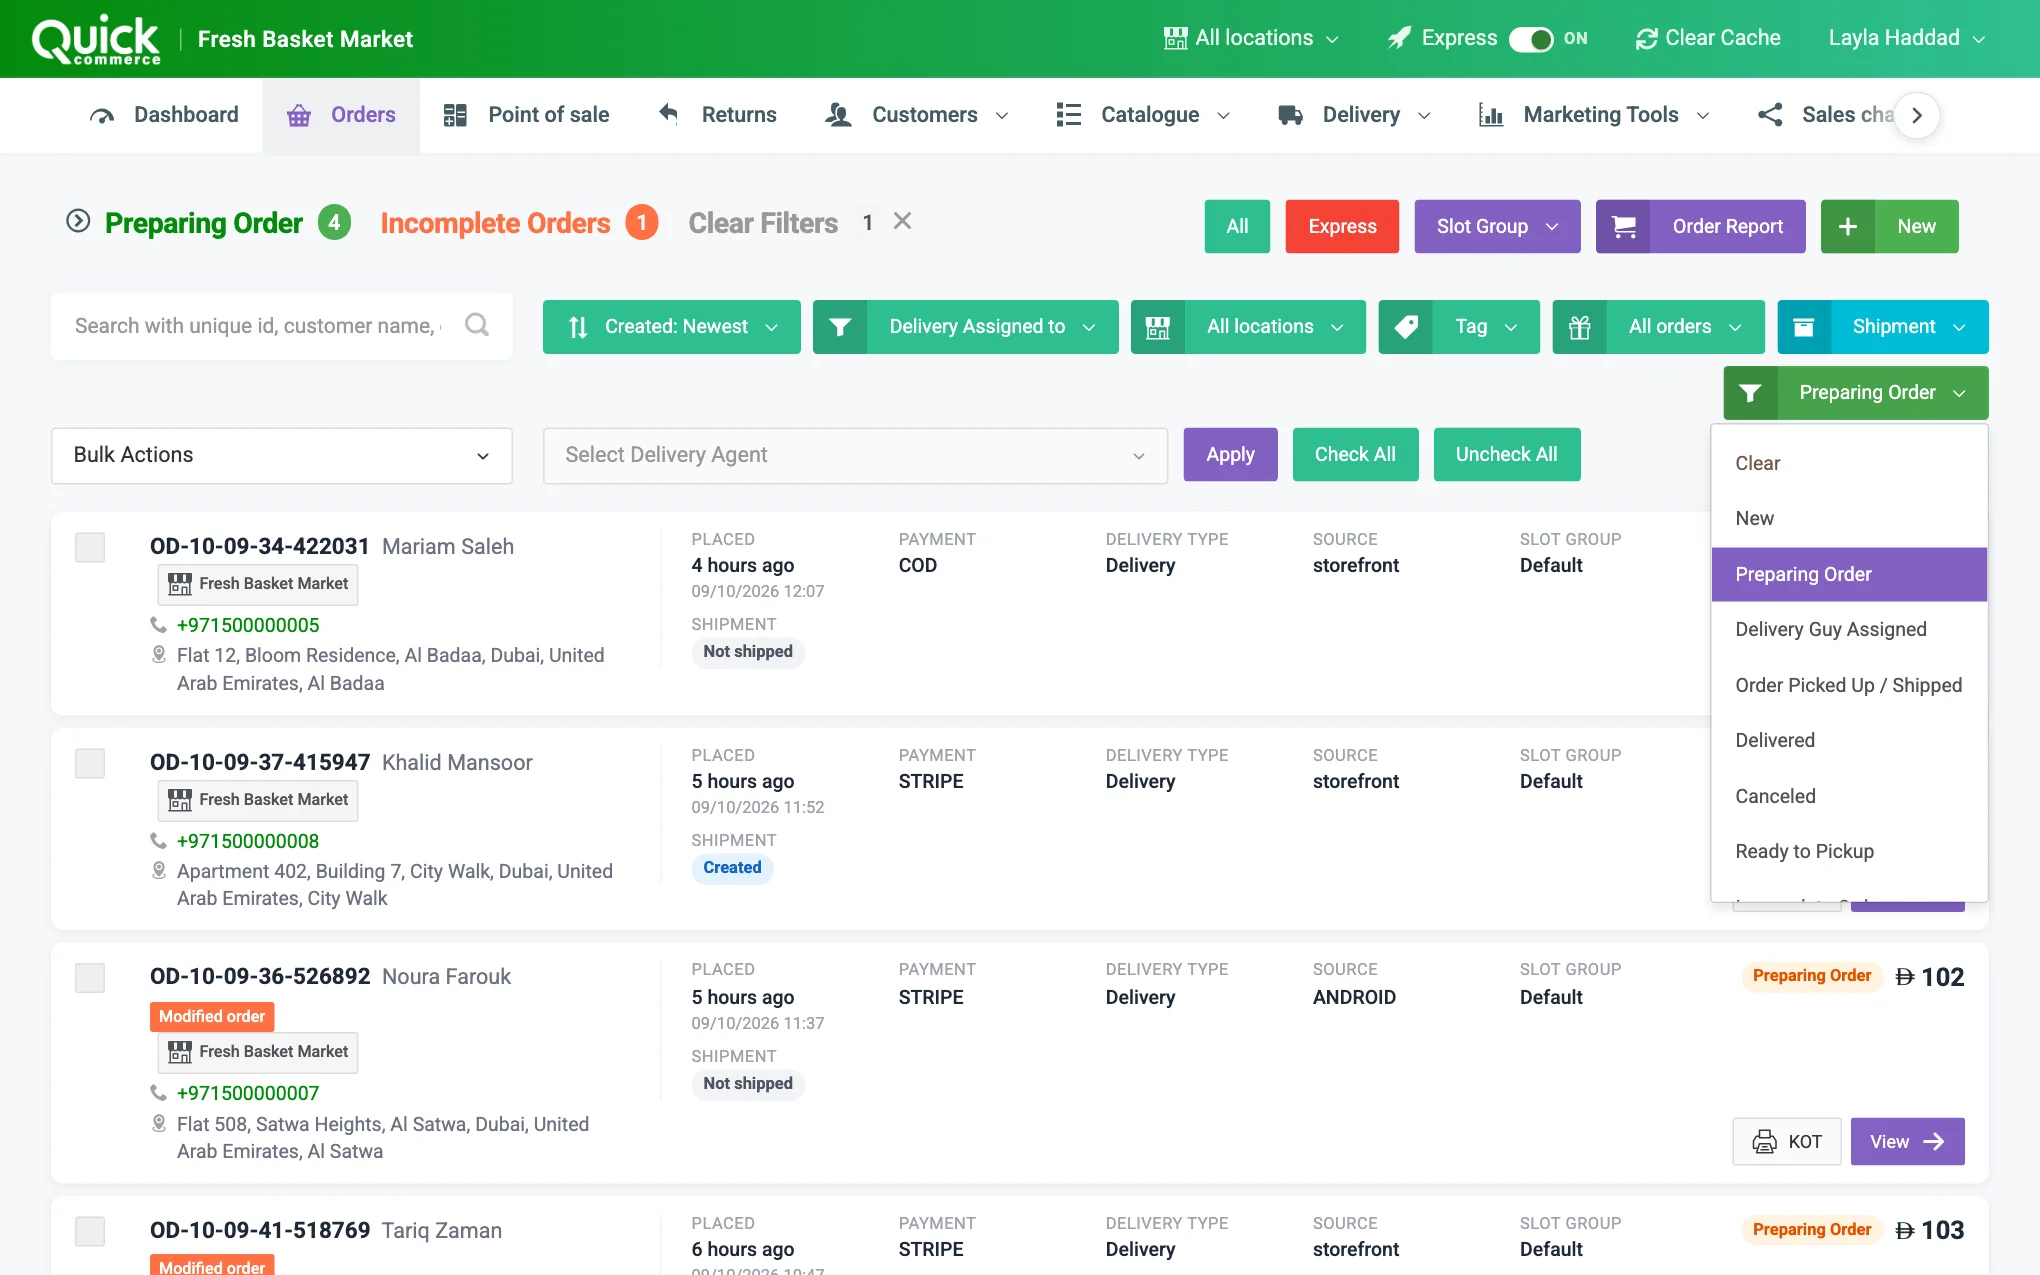Viewport: 2040px width, 1275px height.
Task: Check the box for Khalid Mansoor's order
Action: tap(90, 763)
